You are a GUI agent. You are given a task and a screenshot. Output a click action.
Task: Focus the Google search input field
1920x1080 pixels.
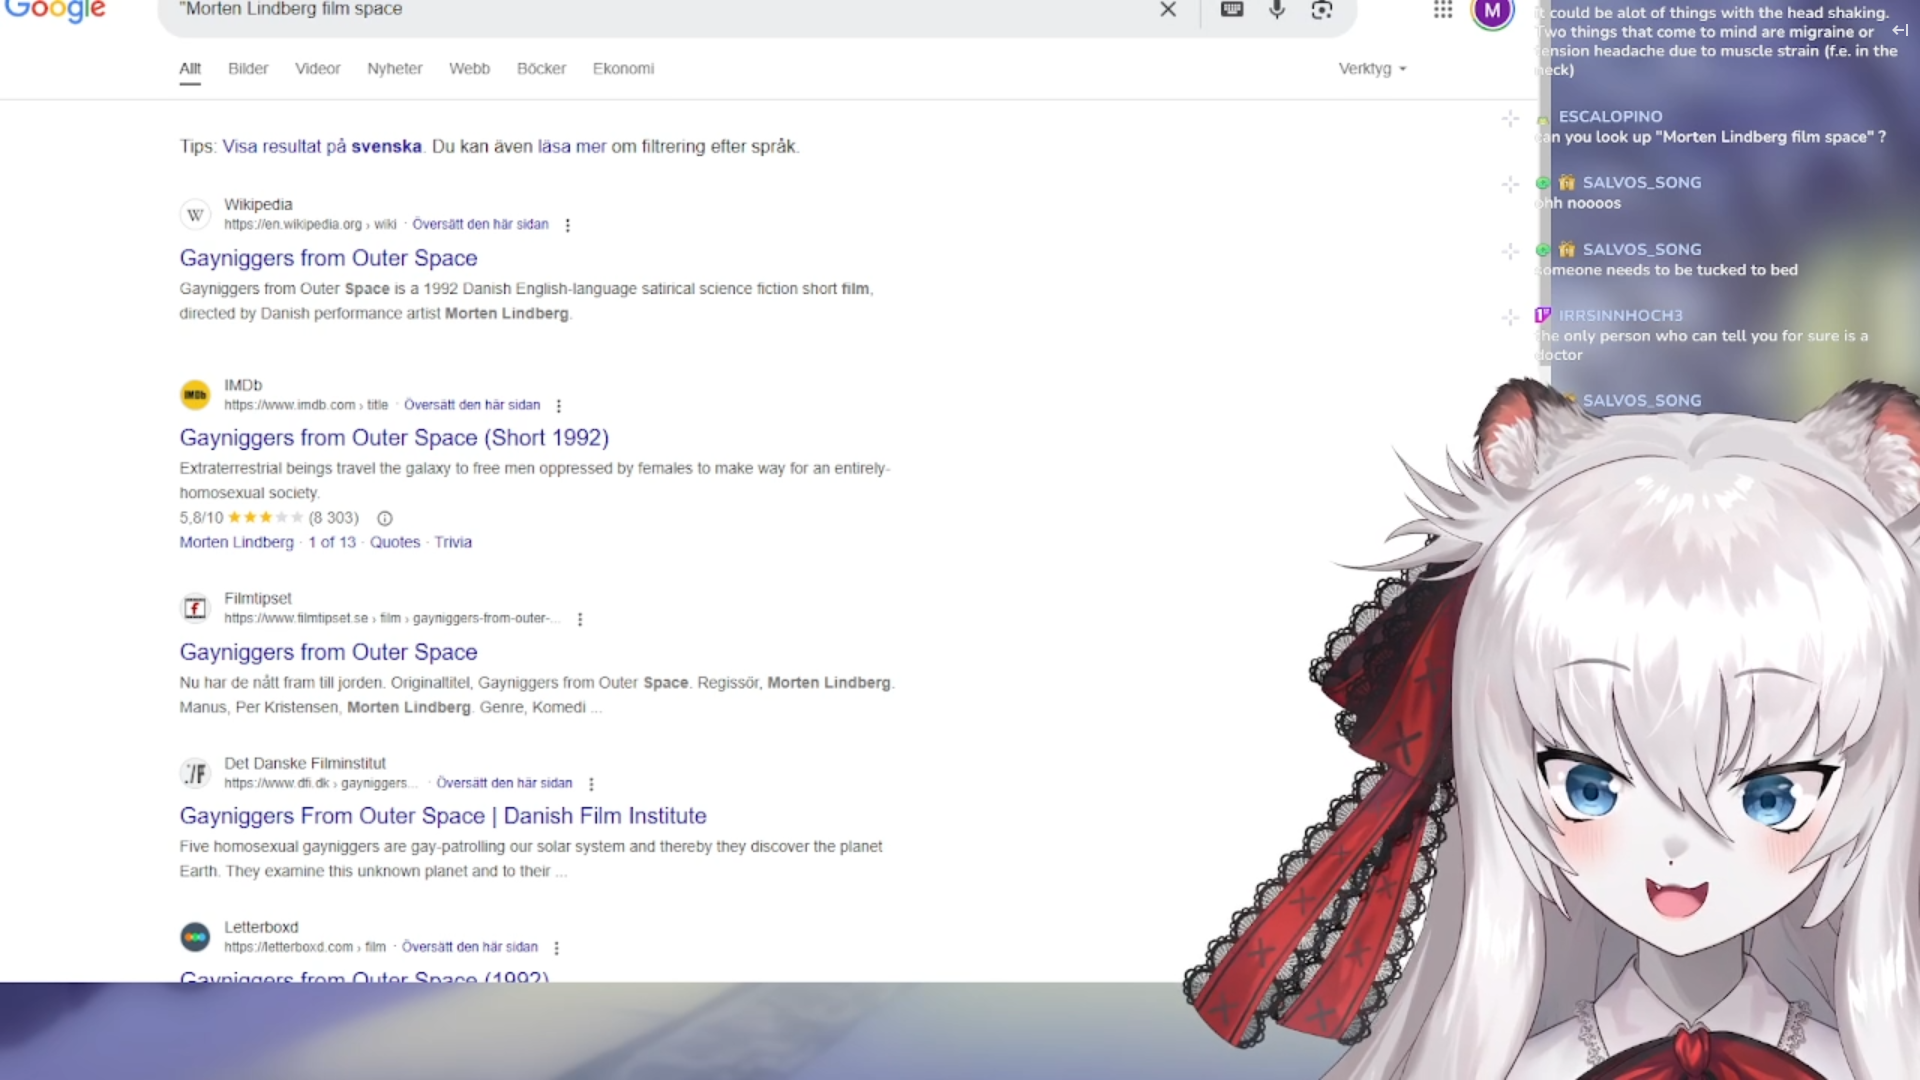coord(660,9)
